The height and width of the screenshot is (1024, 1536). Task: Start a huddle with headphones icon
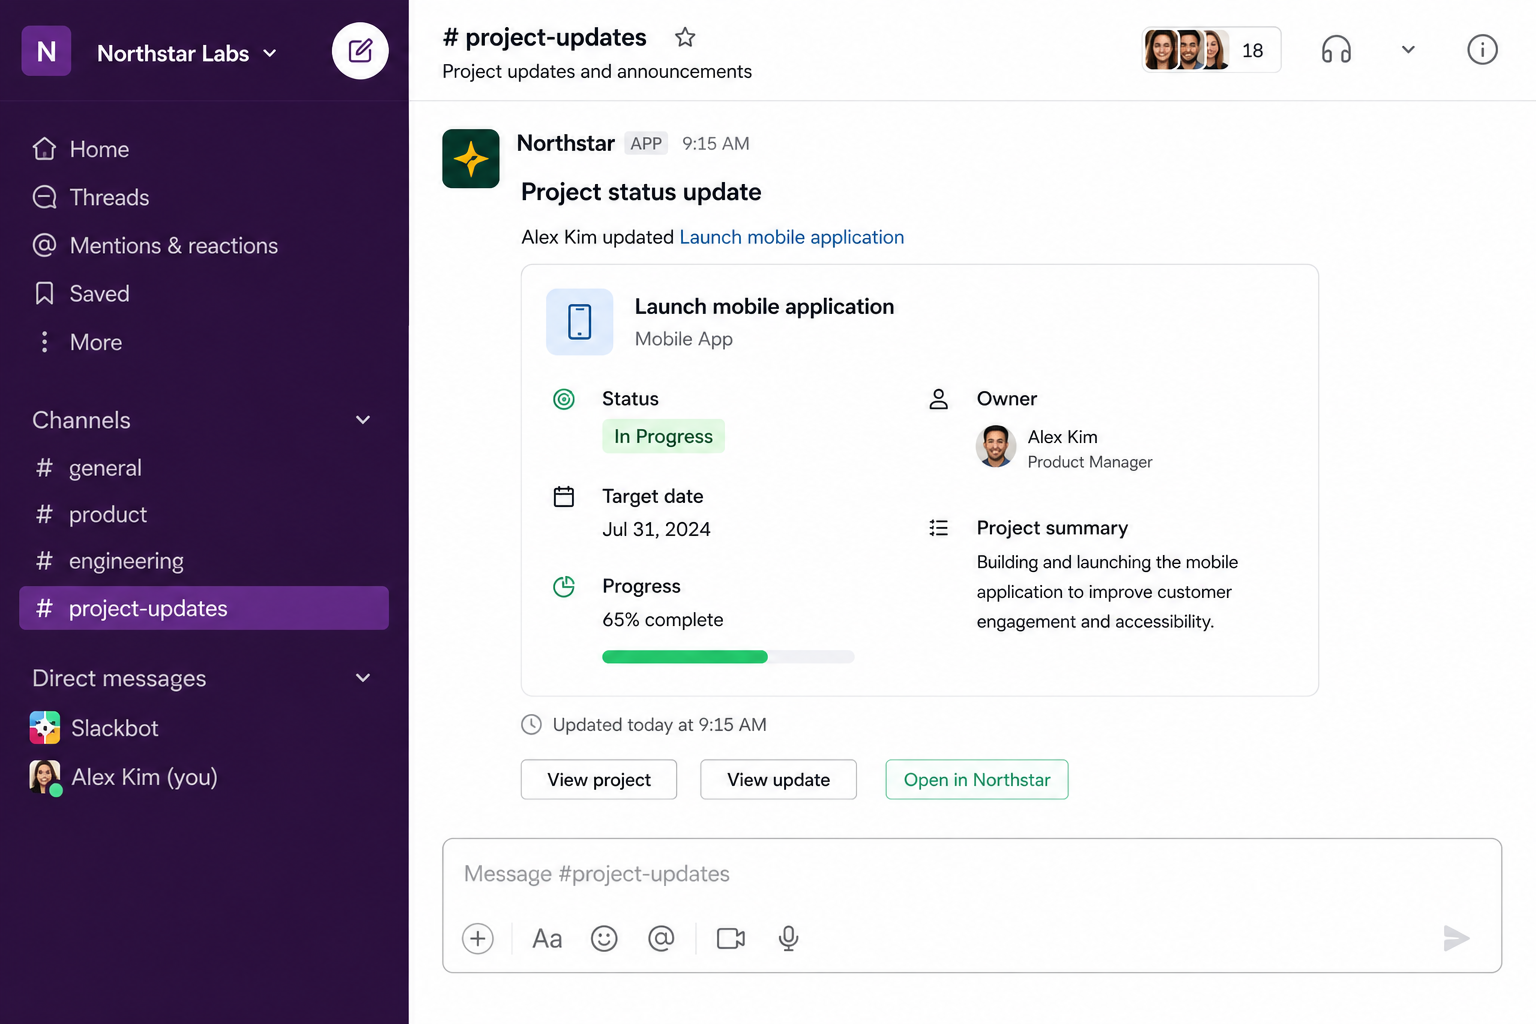coord(1336,50)
